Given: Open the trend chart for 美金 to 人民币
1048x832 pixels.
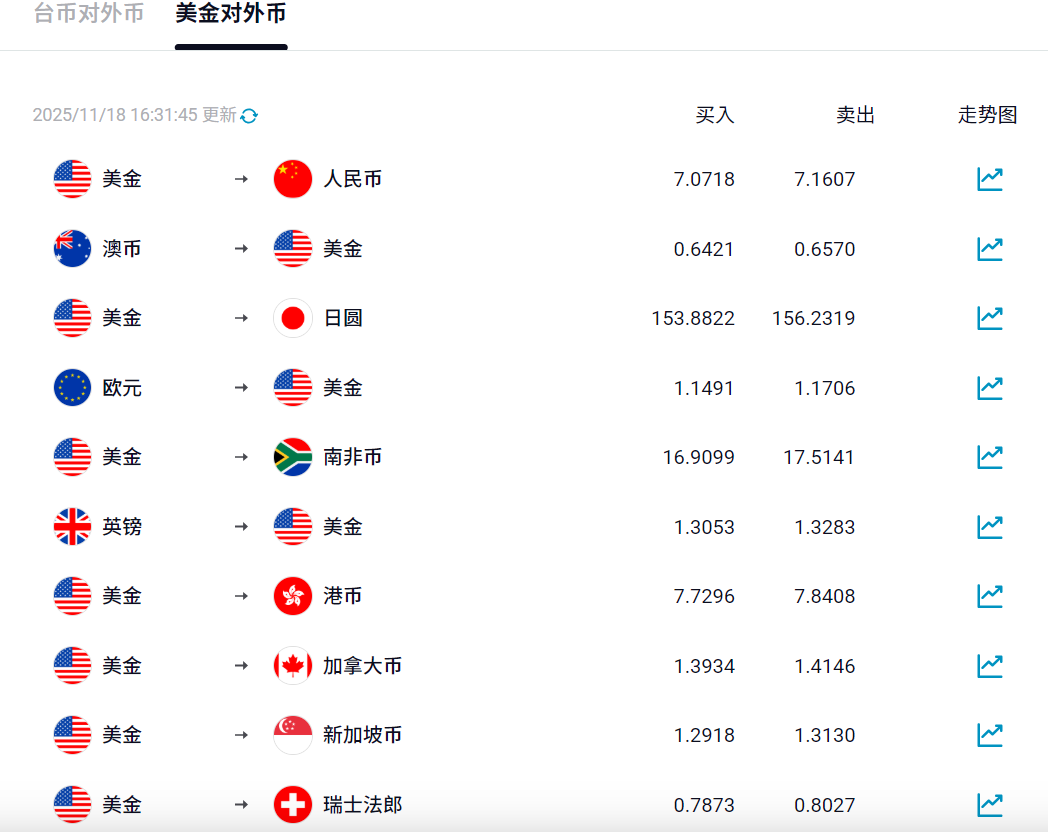Looking at the screenshot, I should coord(989,179).
